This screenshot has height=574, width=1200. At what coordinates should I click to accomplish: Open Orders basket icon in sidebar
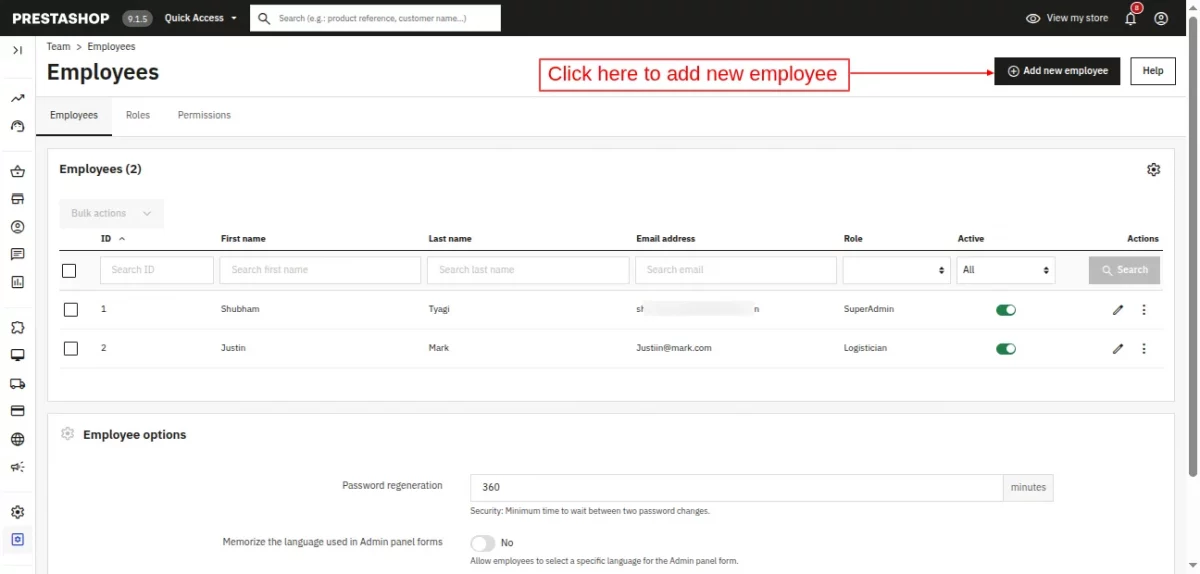pos(17,172)
